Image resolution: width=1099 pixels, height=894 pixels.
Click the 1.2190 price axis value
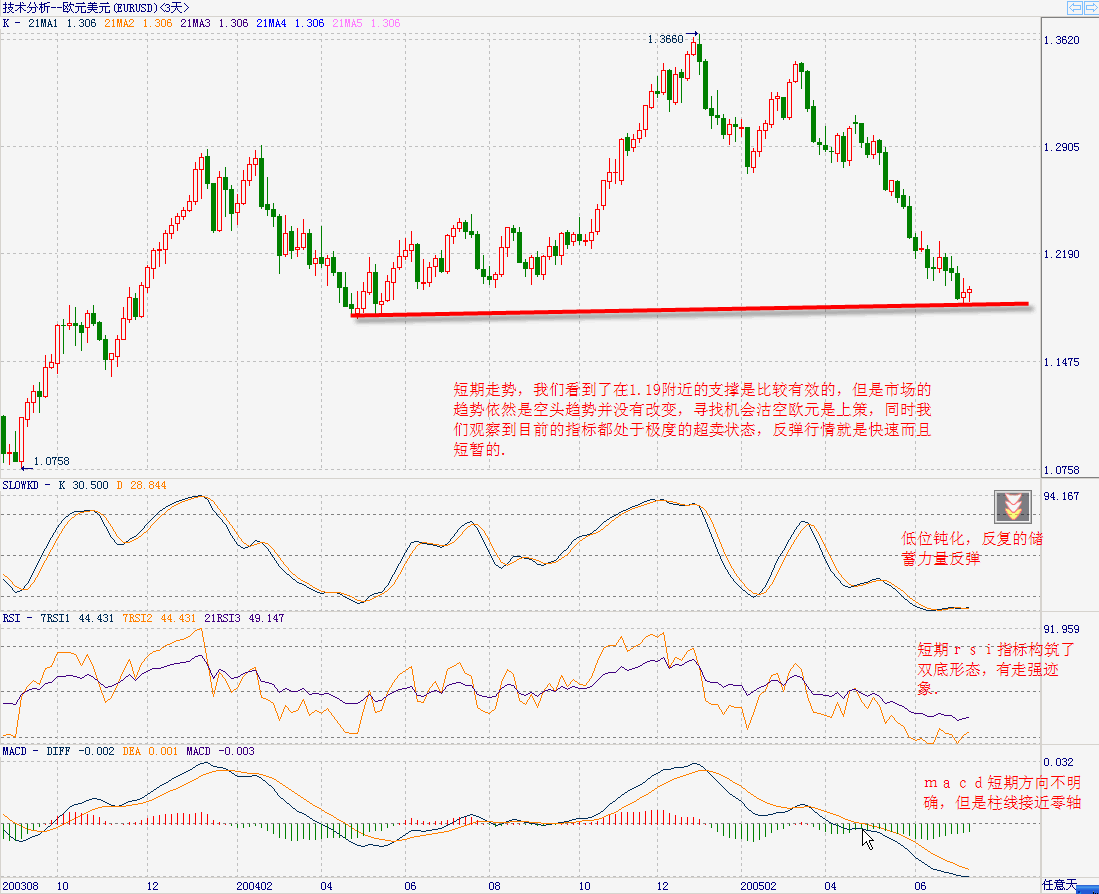coord(1061,254)
